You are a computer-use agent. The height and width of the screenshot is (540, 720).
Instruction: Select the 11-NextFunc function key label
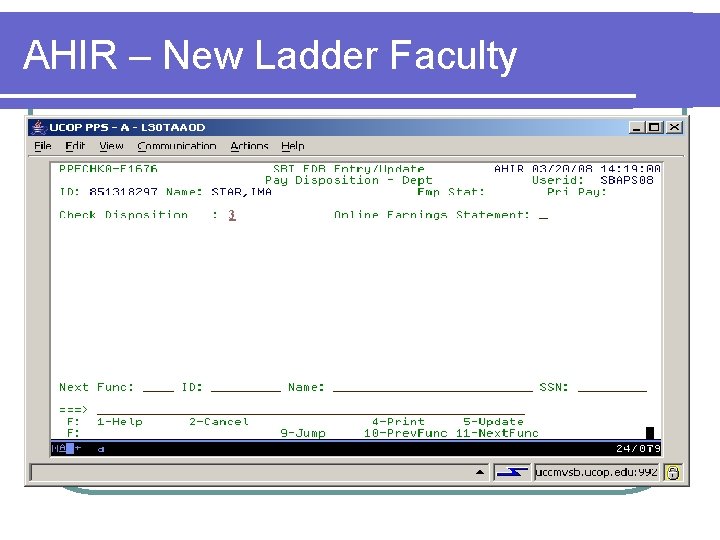click(497, 433)
